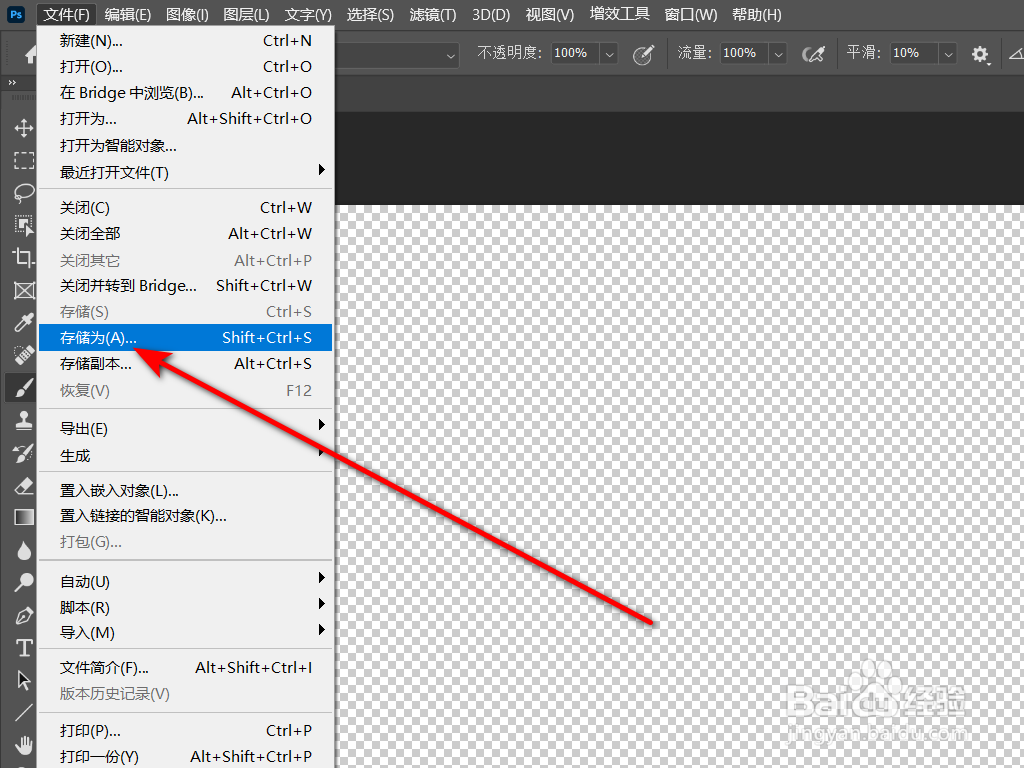Choose 关闭并转到 Bridge... entry
Screen dimensions: 1024x768
[x=185, y=286]
